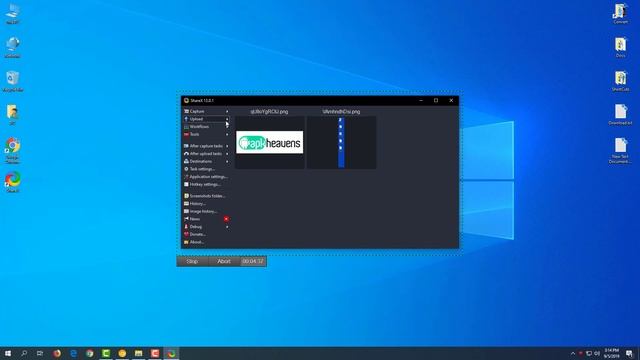The width and height of the screenshot is (640, 360).
Task: Launch Firefox from the taskbar
Action: tap(57, 353)
